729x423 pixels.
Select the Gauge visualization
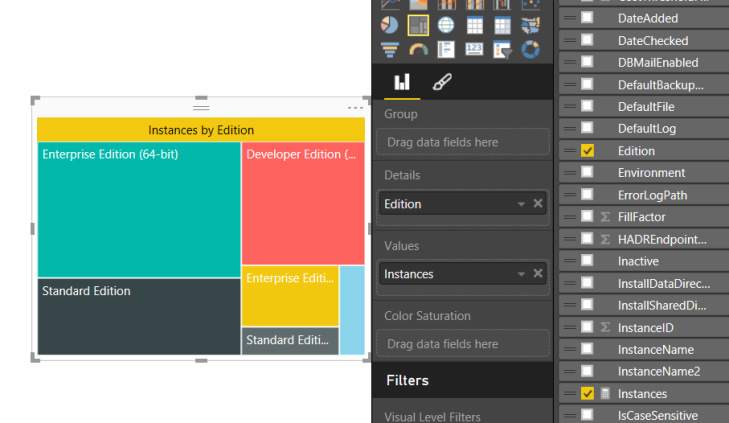pos(418,49)
